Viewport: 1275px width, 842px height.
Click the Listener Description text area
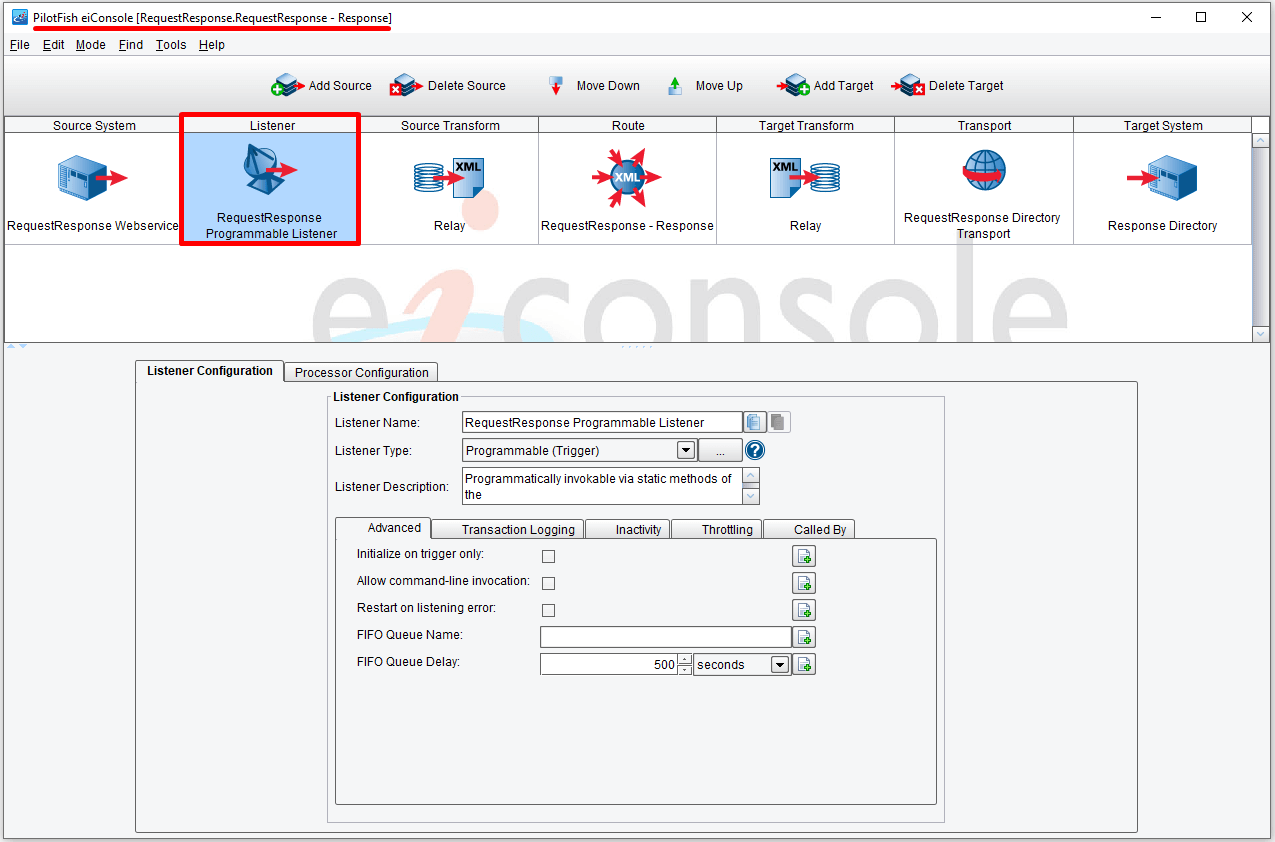tap(602, 486)
